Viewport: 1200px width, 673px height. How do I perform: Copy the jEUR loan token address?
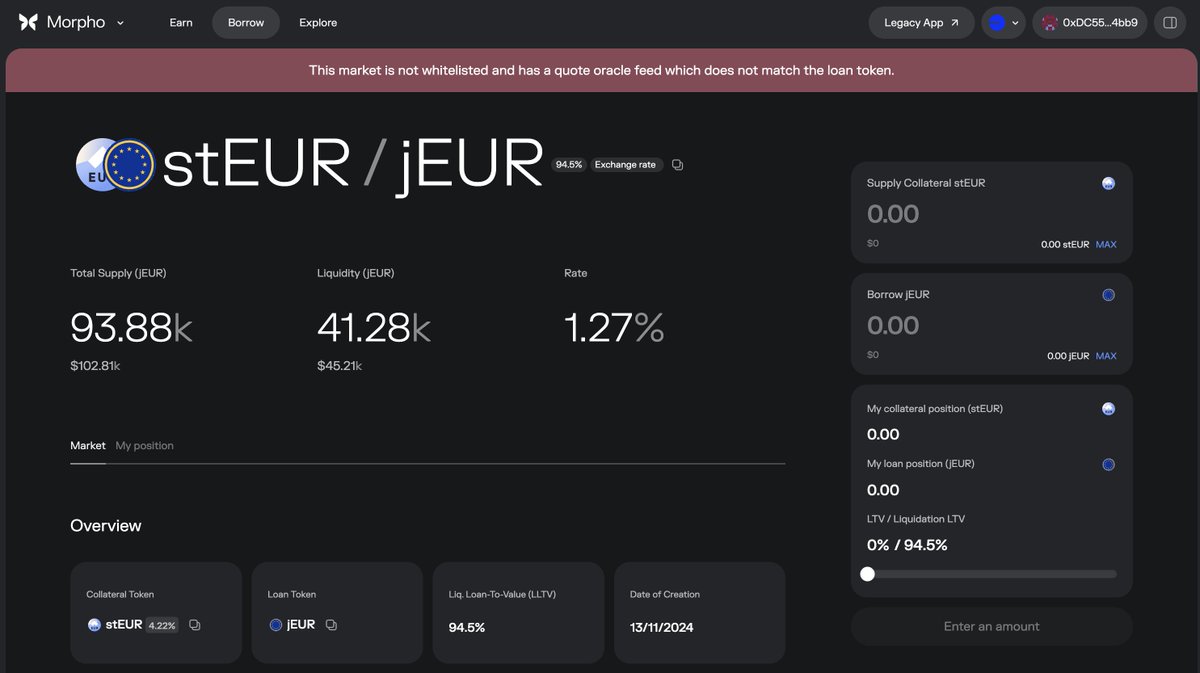tap(331, 625)
